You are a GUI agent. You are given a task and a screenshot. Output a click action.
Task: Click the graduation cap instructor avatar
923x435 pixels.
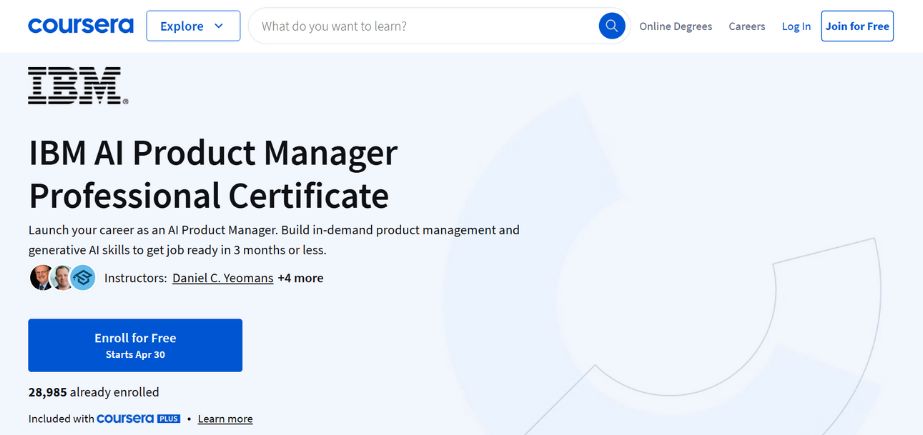tap(83, 277)
